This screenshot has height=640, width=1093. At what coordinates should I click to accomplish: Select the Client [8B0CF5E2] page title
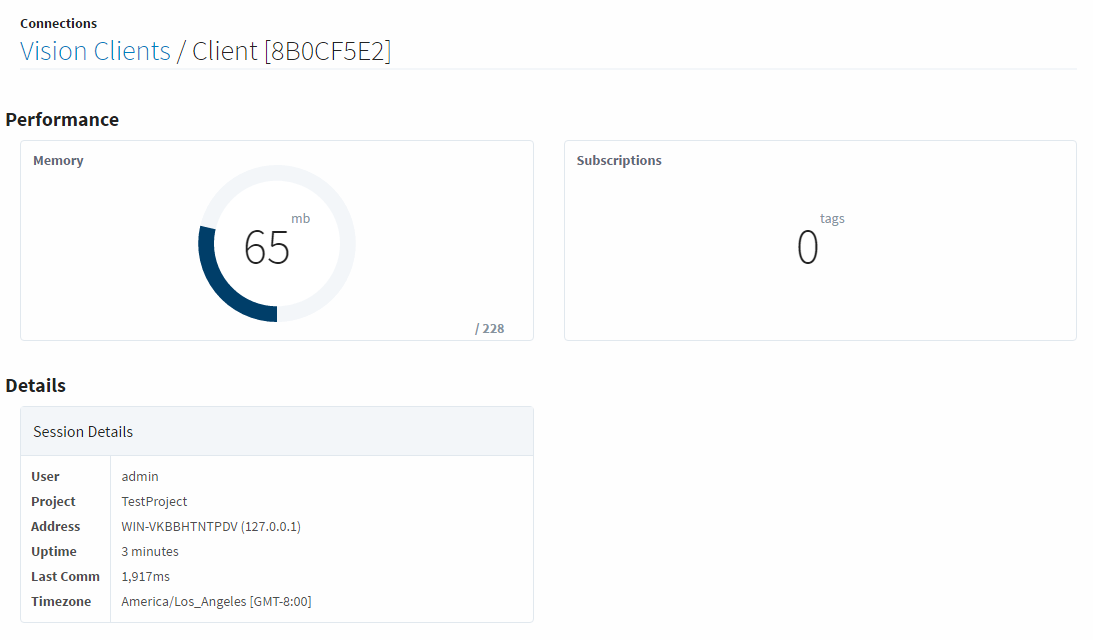pos(291,51)
